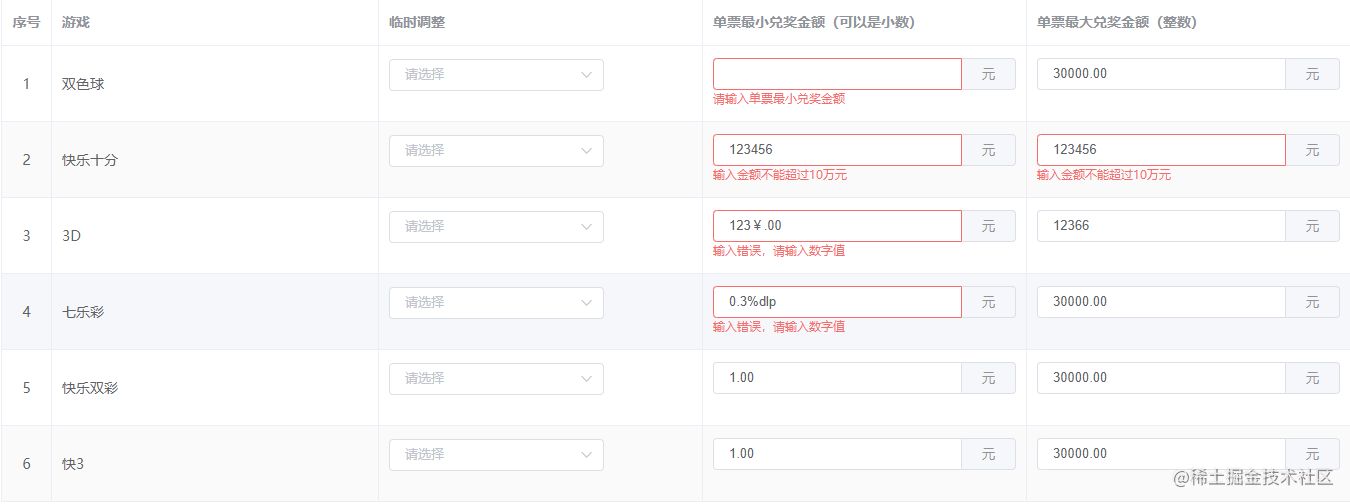
Task: Open the 请选择 dropdown for 3D row
Action: [496, 227]
